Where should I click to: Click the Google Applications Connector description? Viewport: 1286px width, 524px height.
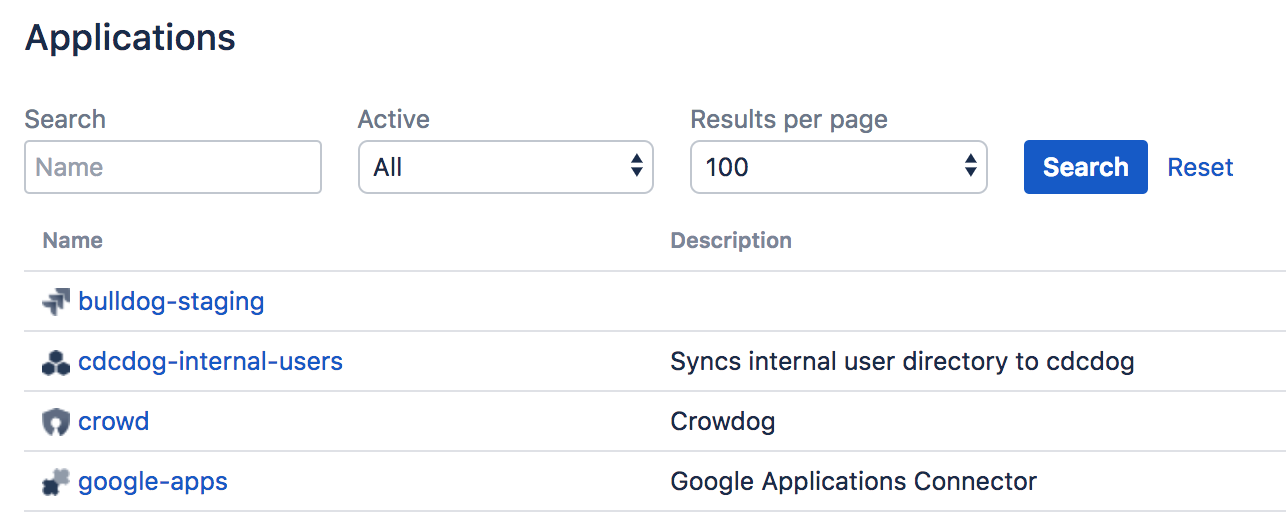click(x=853, y=481)
